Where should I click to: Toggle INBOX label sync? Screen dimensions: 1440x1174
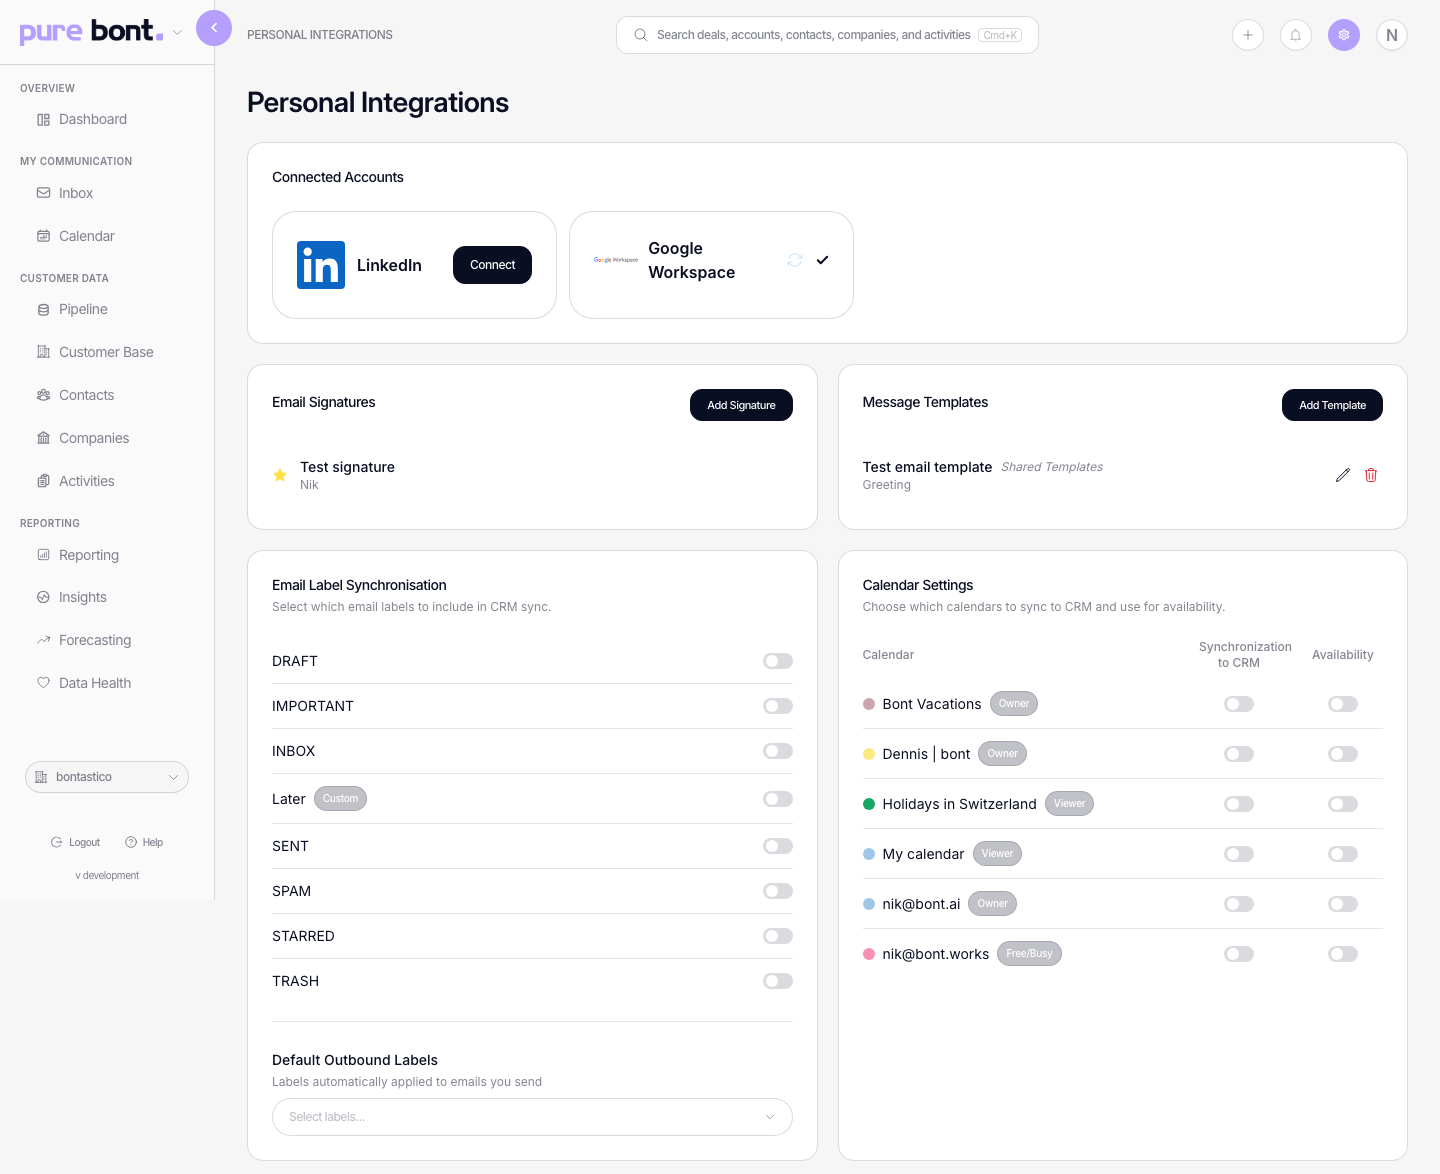(778, 751)
